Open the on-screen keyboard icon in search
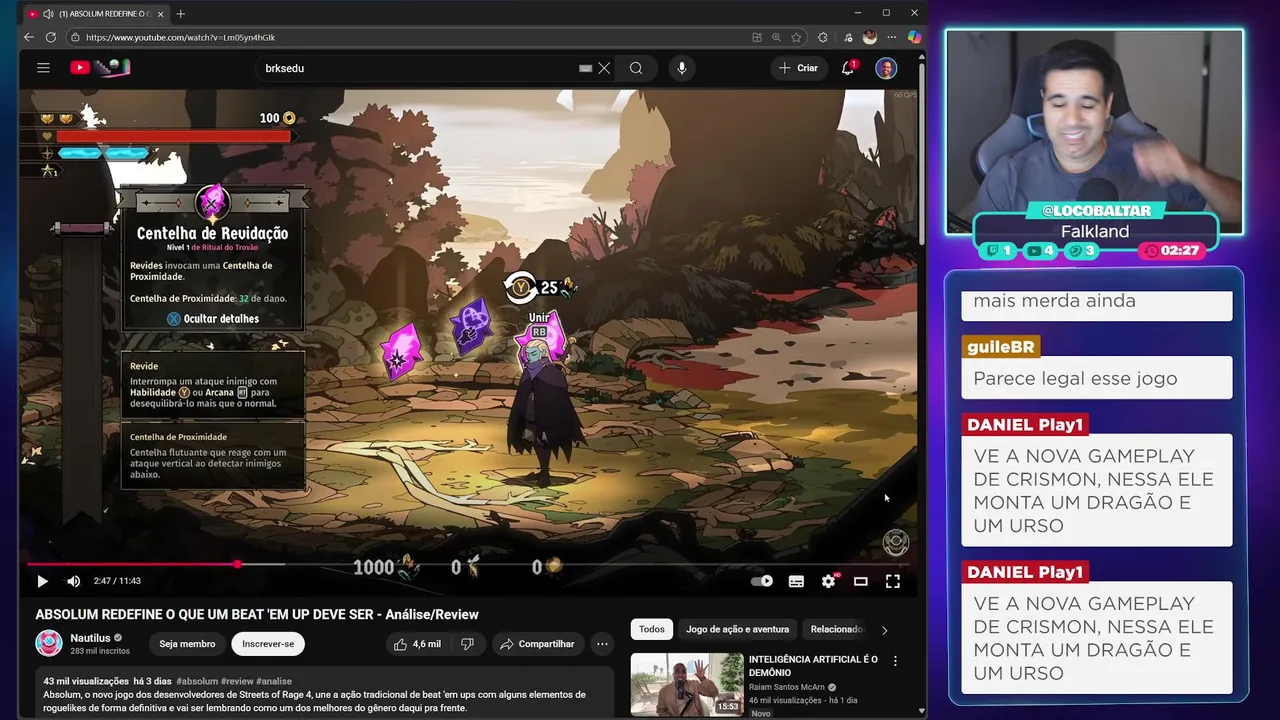The height and width of the screenshot is (720, 1280). coord(585,68)
